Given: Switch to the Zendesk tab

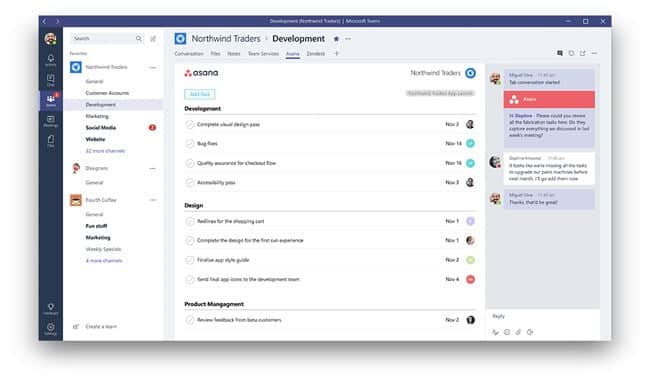Looking at the screenshot, I should click(316, 53).
